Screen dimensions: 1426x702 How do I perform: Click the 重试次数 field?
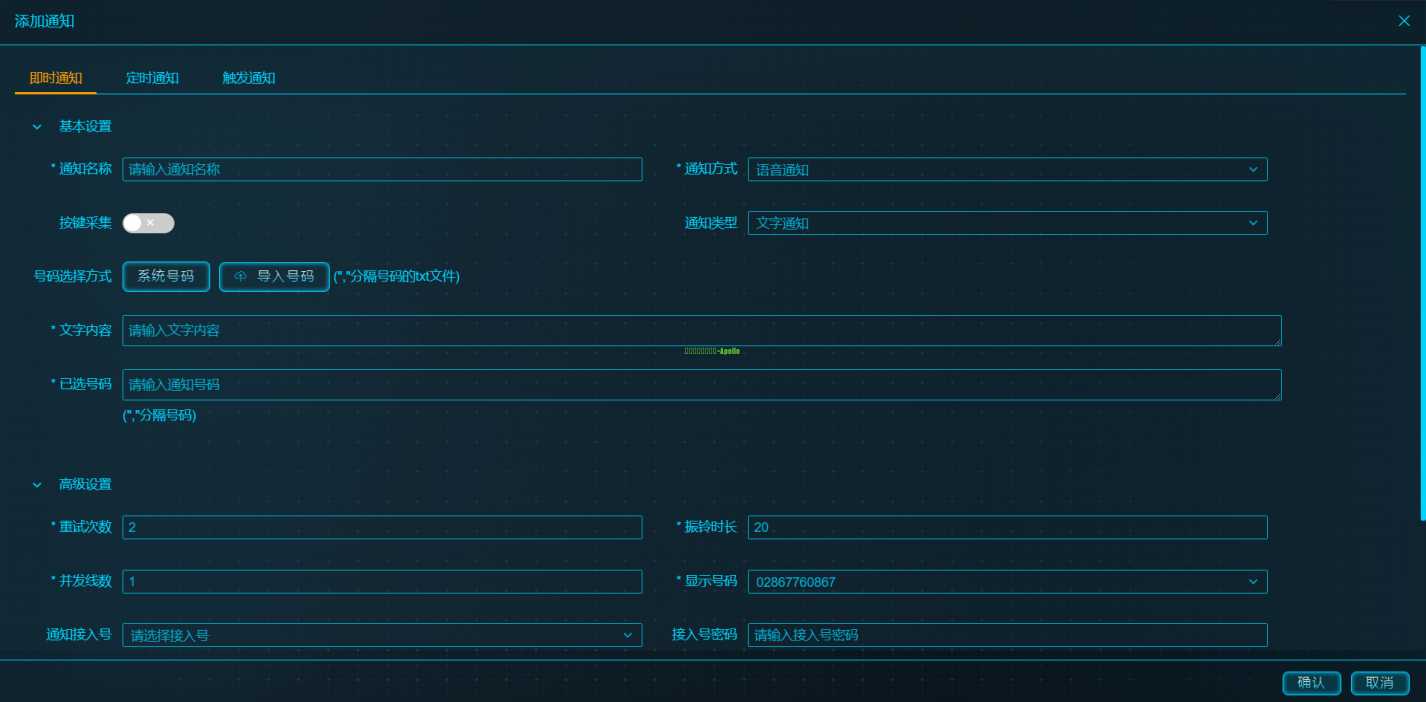[382, 527]
